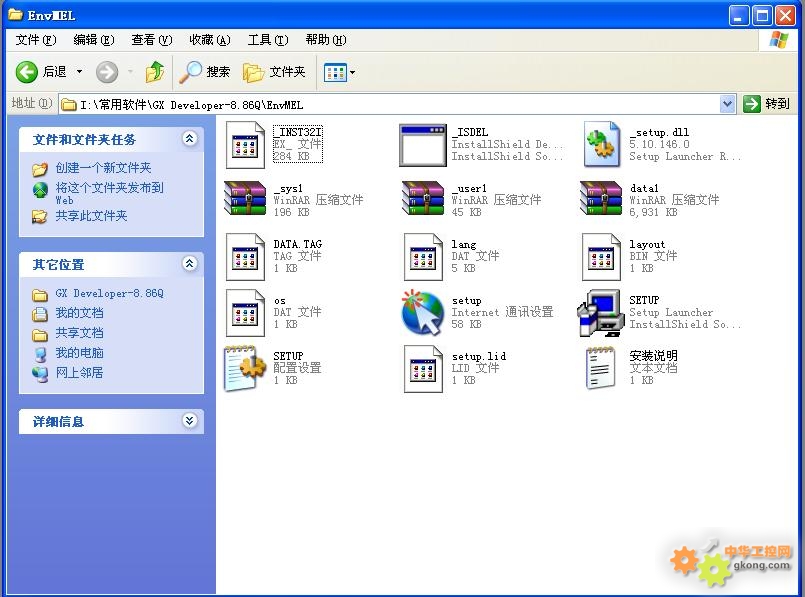Go to GX Developer-8.86Q folder link
Image resolution: width=805 pixels, height=597 pixels.
click(109, 294)
